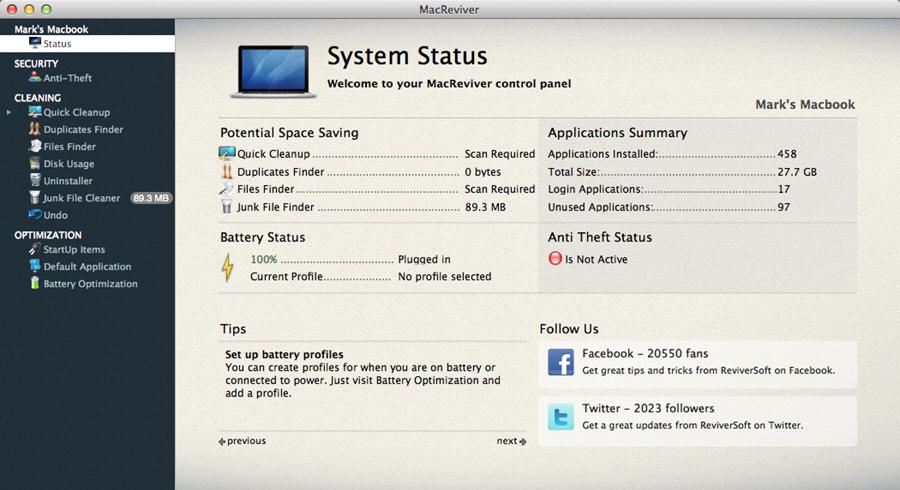The image size is (900, 490).
Task: Click the "Mark's Macbook" header in sidebar
Action: (51, 29)
